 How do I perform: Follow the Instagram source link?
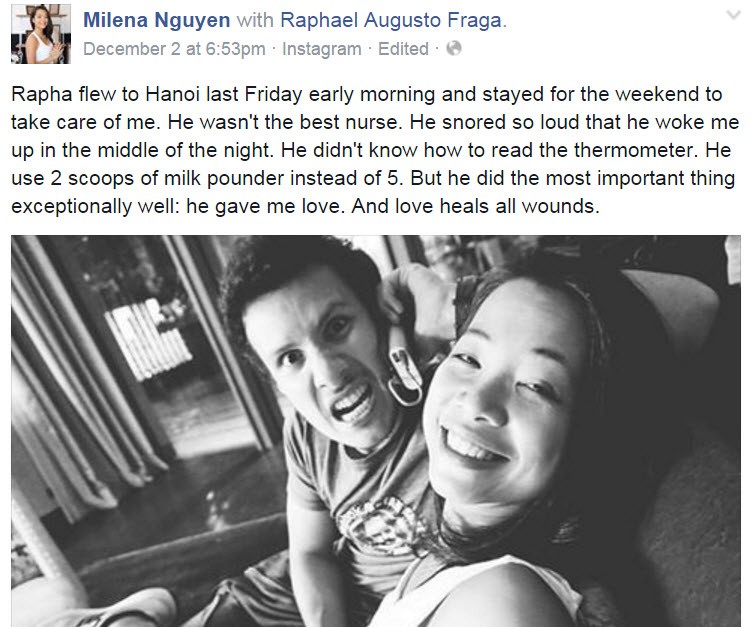[x=322, y=49]
